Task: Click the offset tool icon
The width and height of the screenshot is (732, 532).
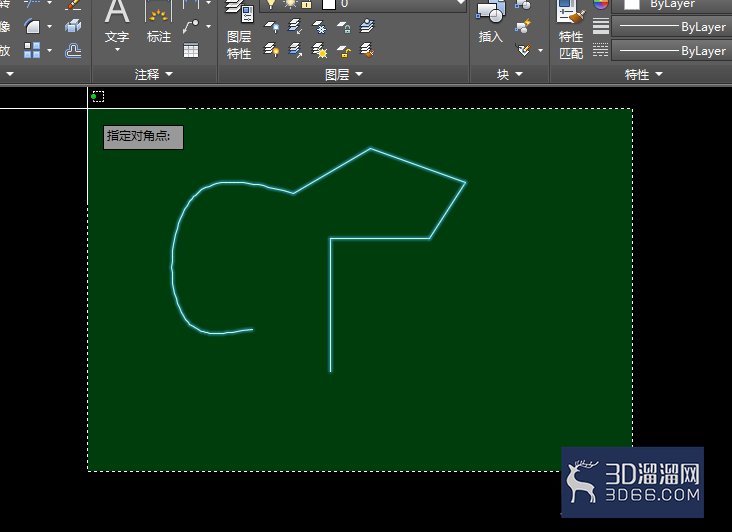Action: 73,50
